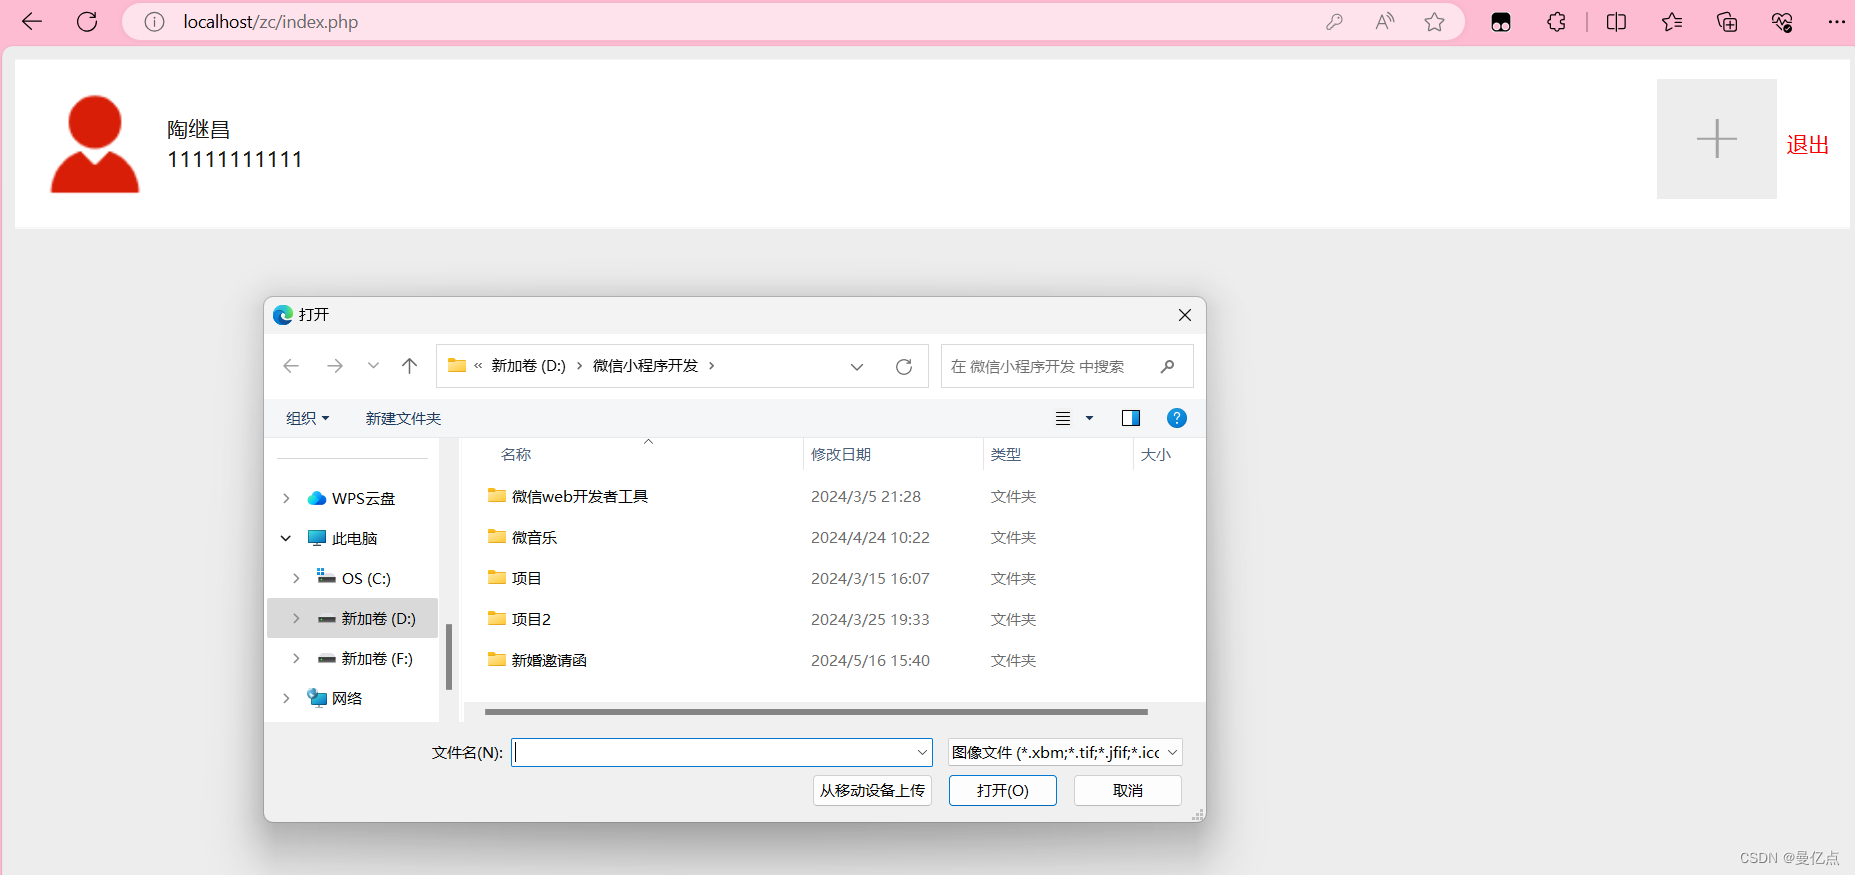Sort by 名称 column header
The image size is (1855, 875).
click(x=516, y=455)
